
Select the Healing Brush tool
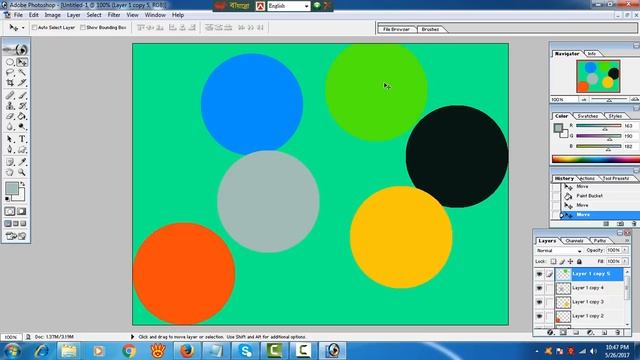[10, 96]
